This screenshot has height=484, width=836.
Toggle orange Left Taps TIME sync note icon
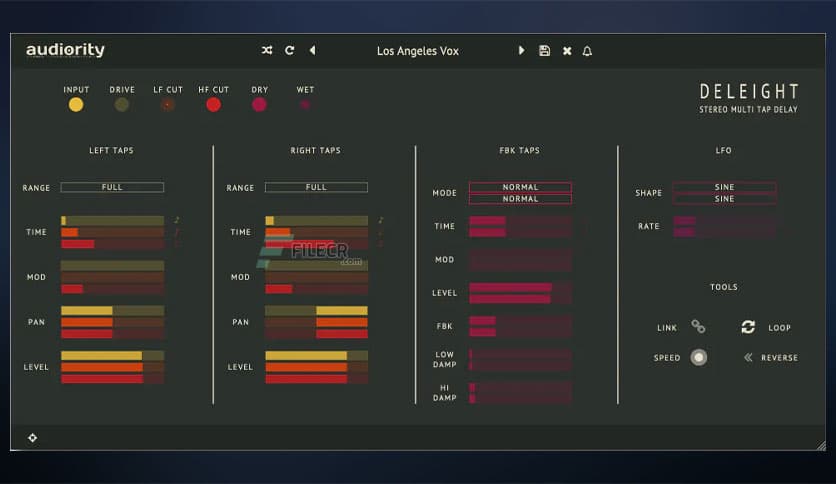tap(176, 232)
